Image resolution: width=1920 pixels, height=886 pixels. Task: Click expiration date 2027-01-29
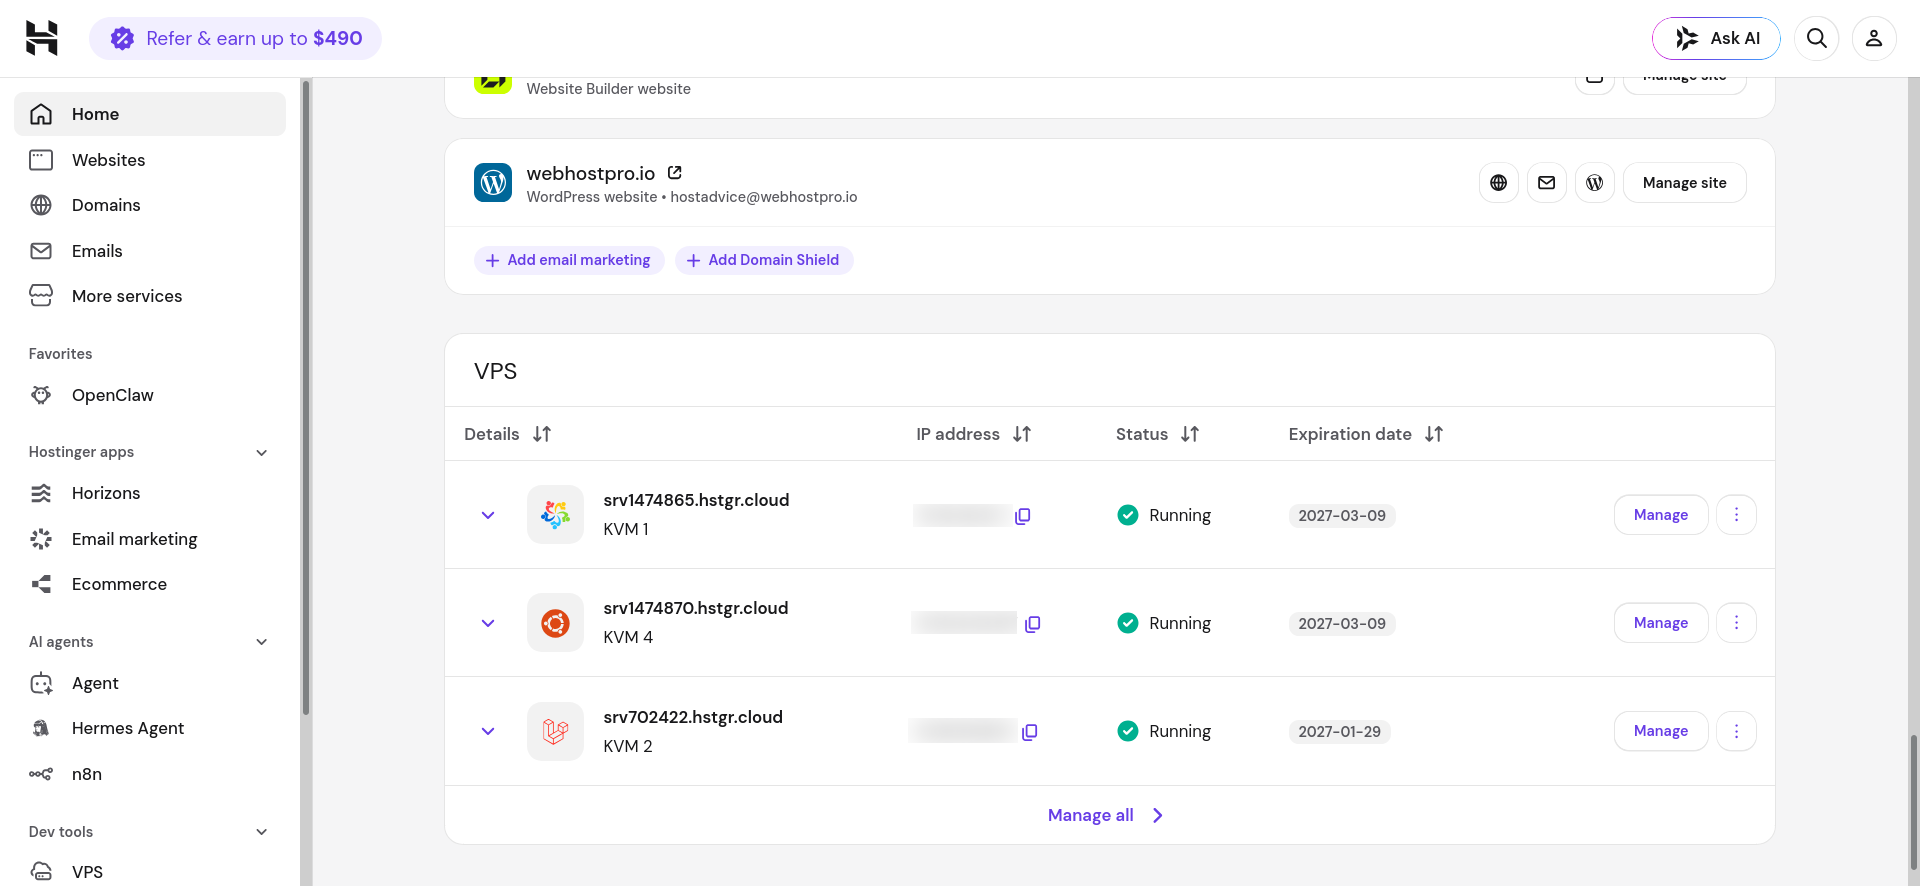1339,732
